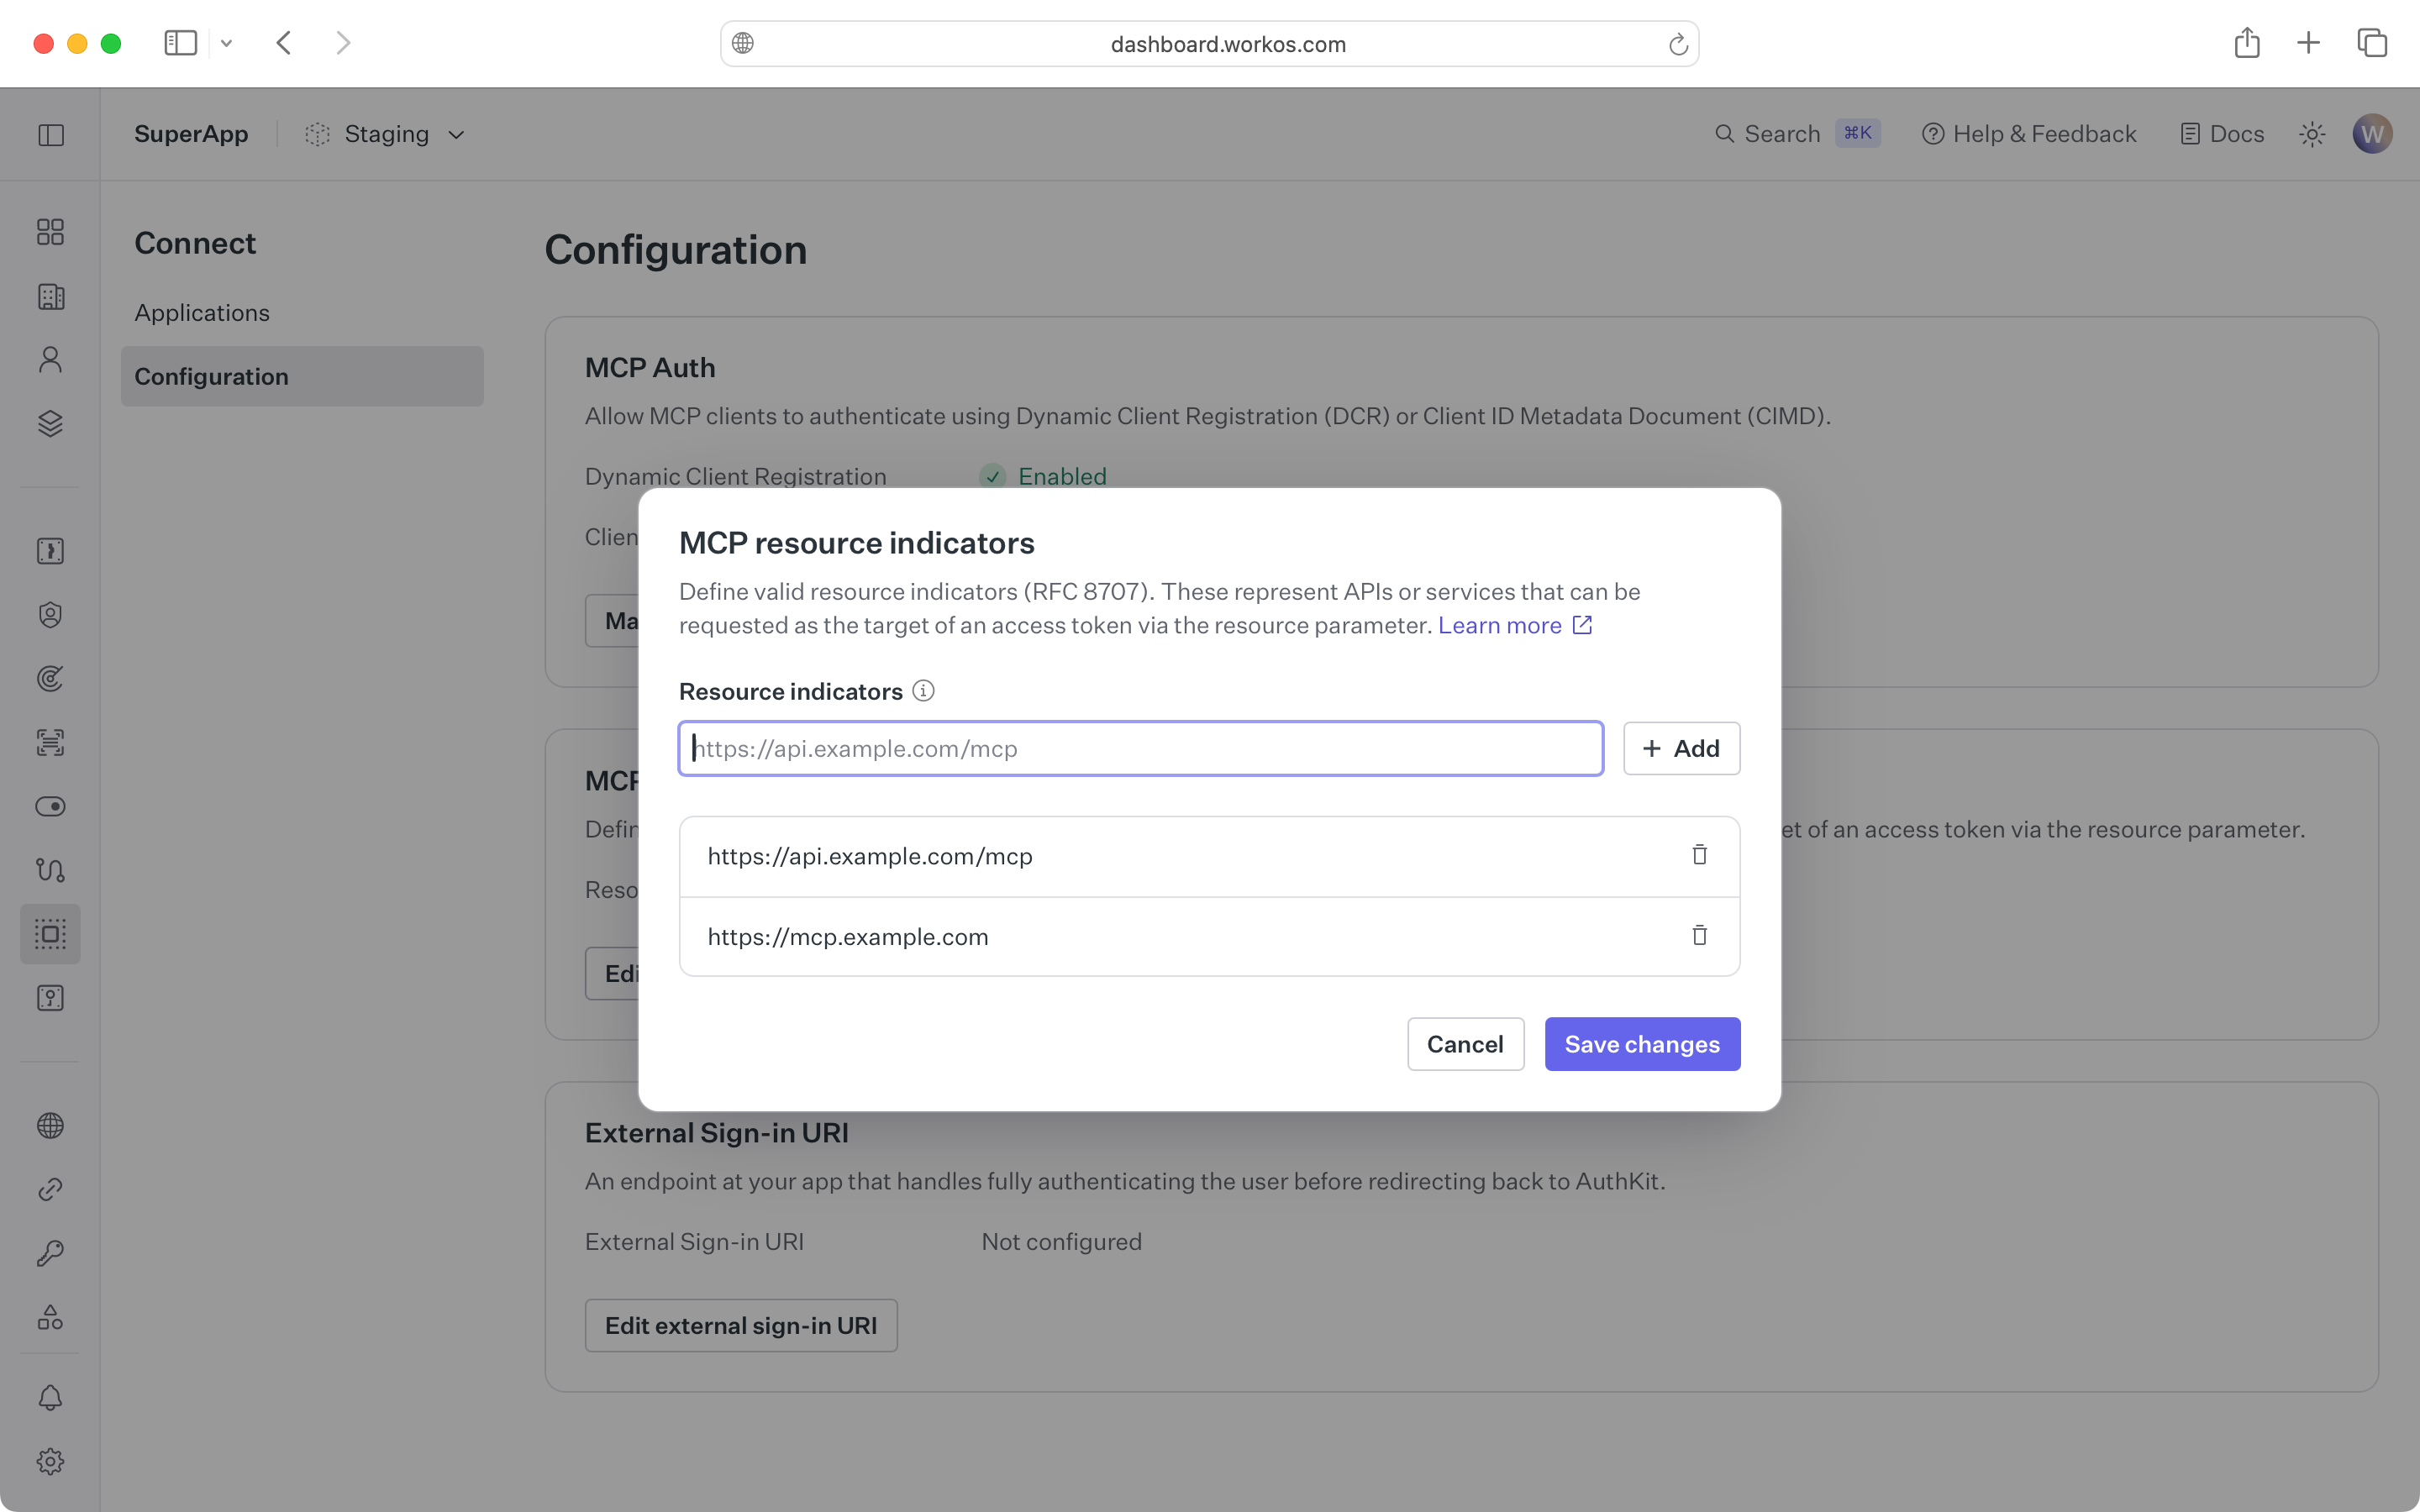This screenshot has width=2420, height=1512.
Task: Open the notifications bell in the sidebar
Action: pos(50,1397)
